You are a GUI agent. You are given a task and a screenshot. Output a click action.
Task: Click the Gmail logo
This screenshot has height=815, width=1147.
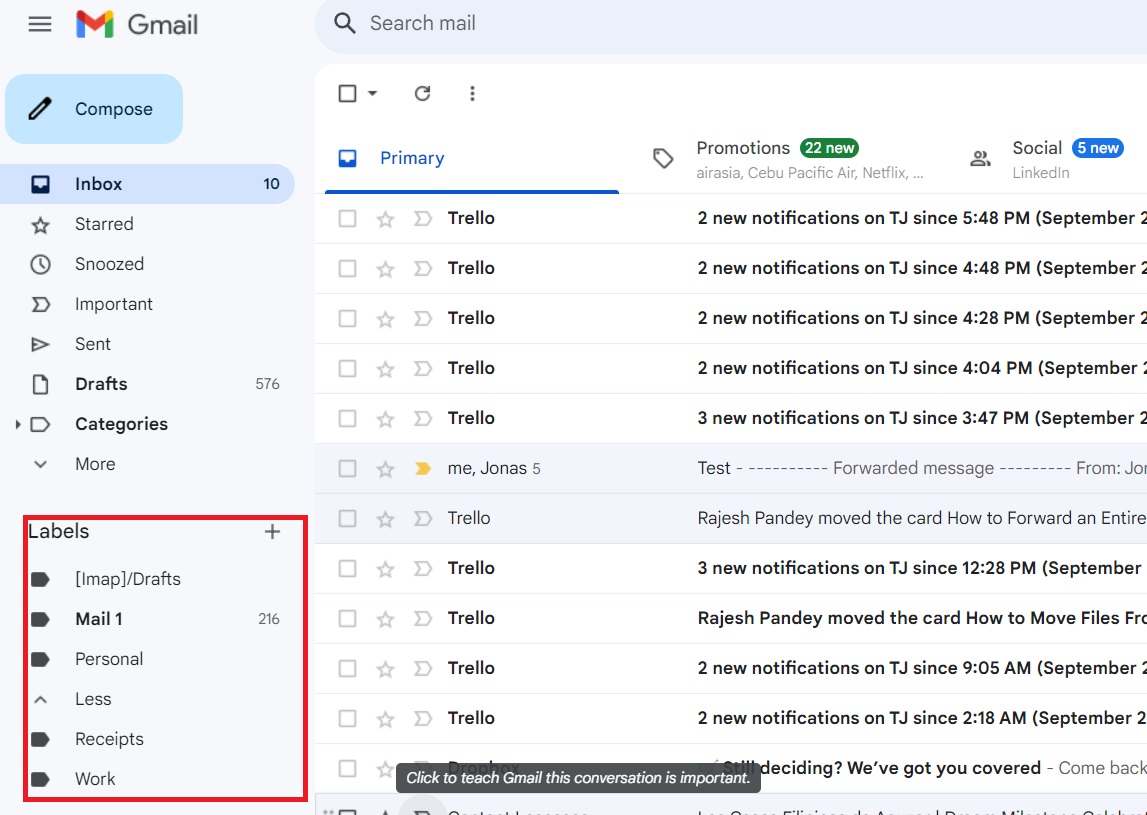click(x=137, y=24)
